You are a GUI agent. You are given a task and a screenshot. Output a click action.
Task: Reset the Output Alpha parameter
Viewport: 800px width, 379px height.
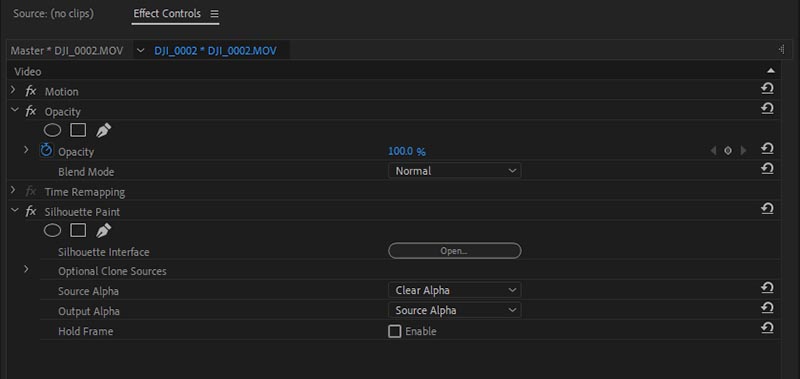[x=767, y=308]
